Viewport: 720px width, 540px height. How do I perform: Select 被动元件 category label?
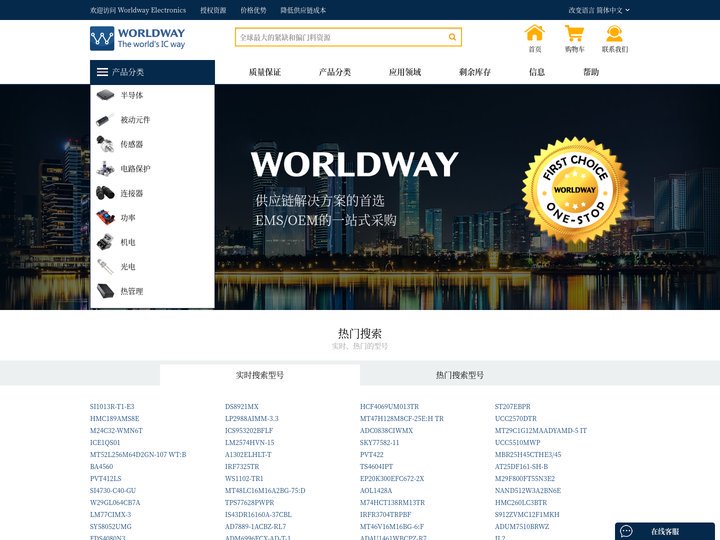point(135,120)
